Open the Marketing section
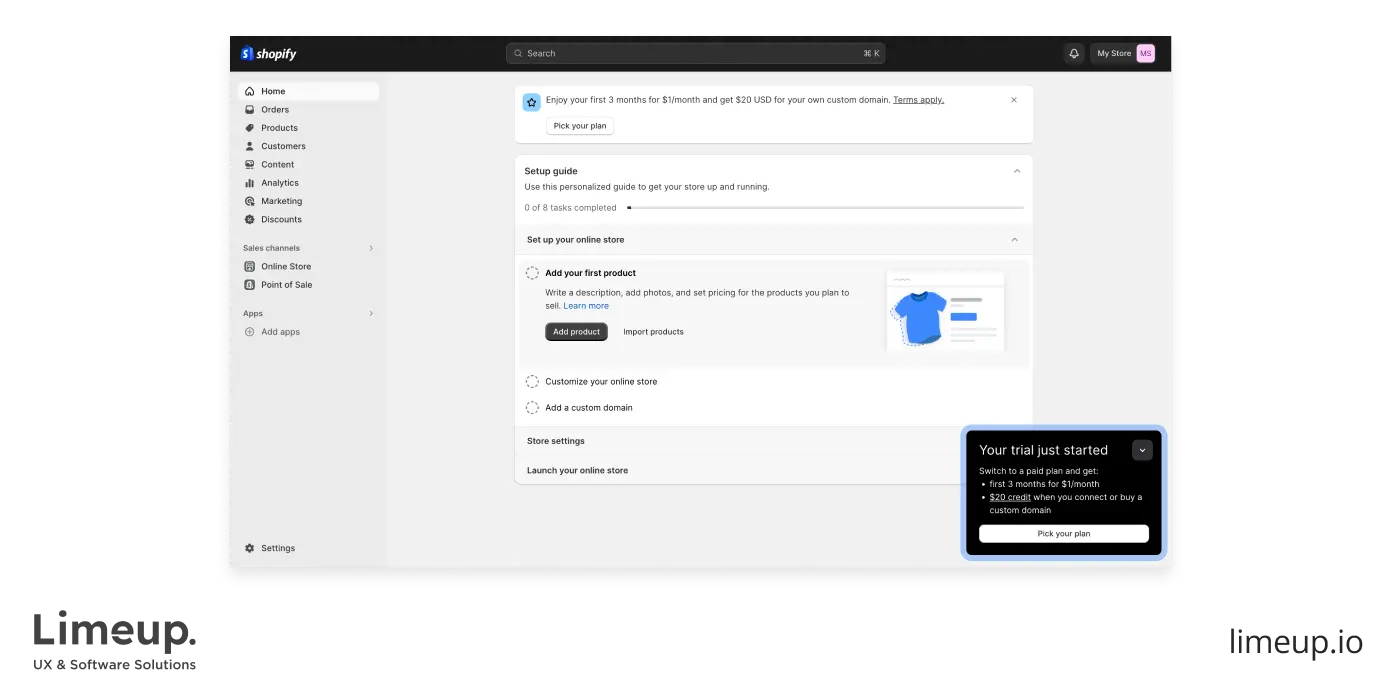This screenshot has height=690, width=1400. [x=249, y=201]
